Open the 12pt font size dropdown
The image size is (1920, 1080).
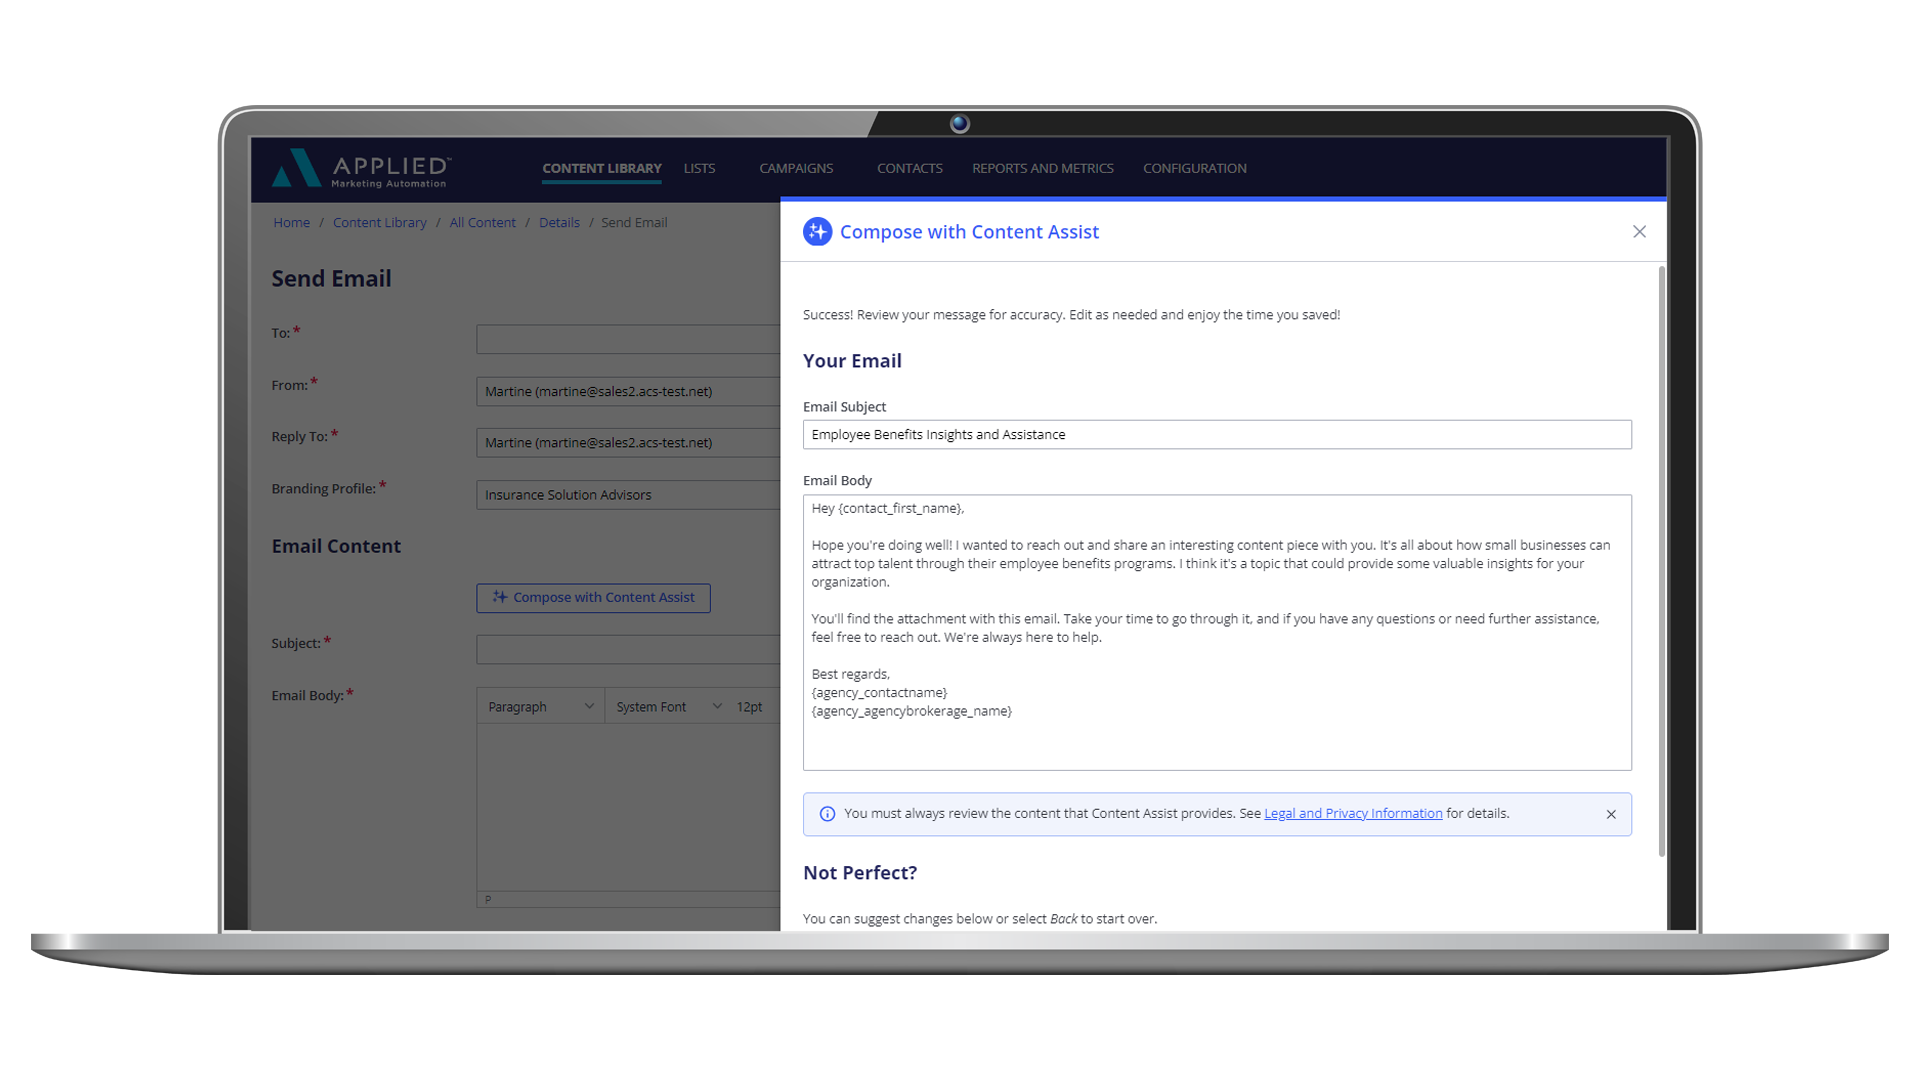pos(752,707)
